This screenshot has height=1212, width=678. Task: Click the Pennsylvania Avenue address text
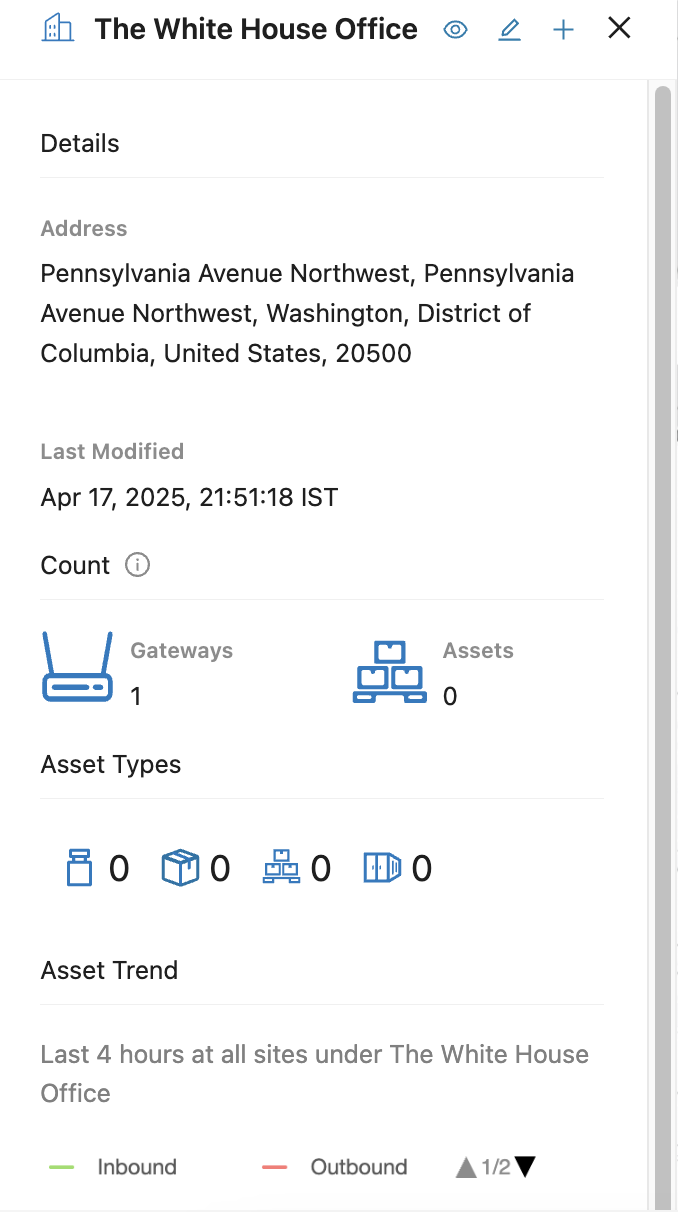[x=308, y=313]
